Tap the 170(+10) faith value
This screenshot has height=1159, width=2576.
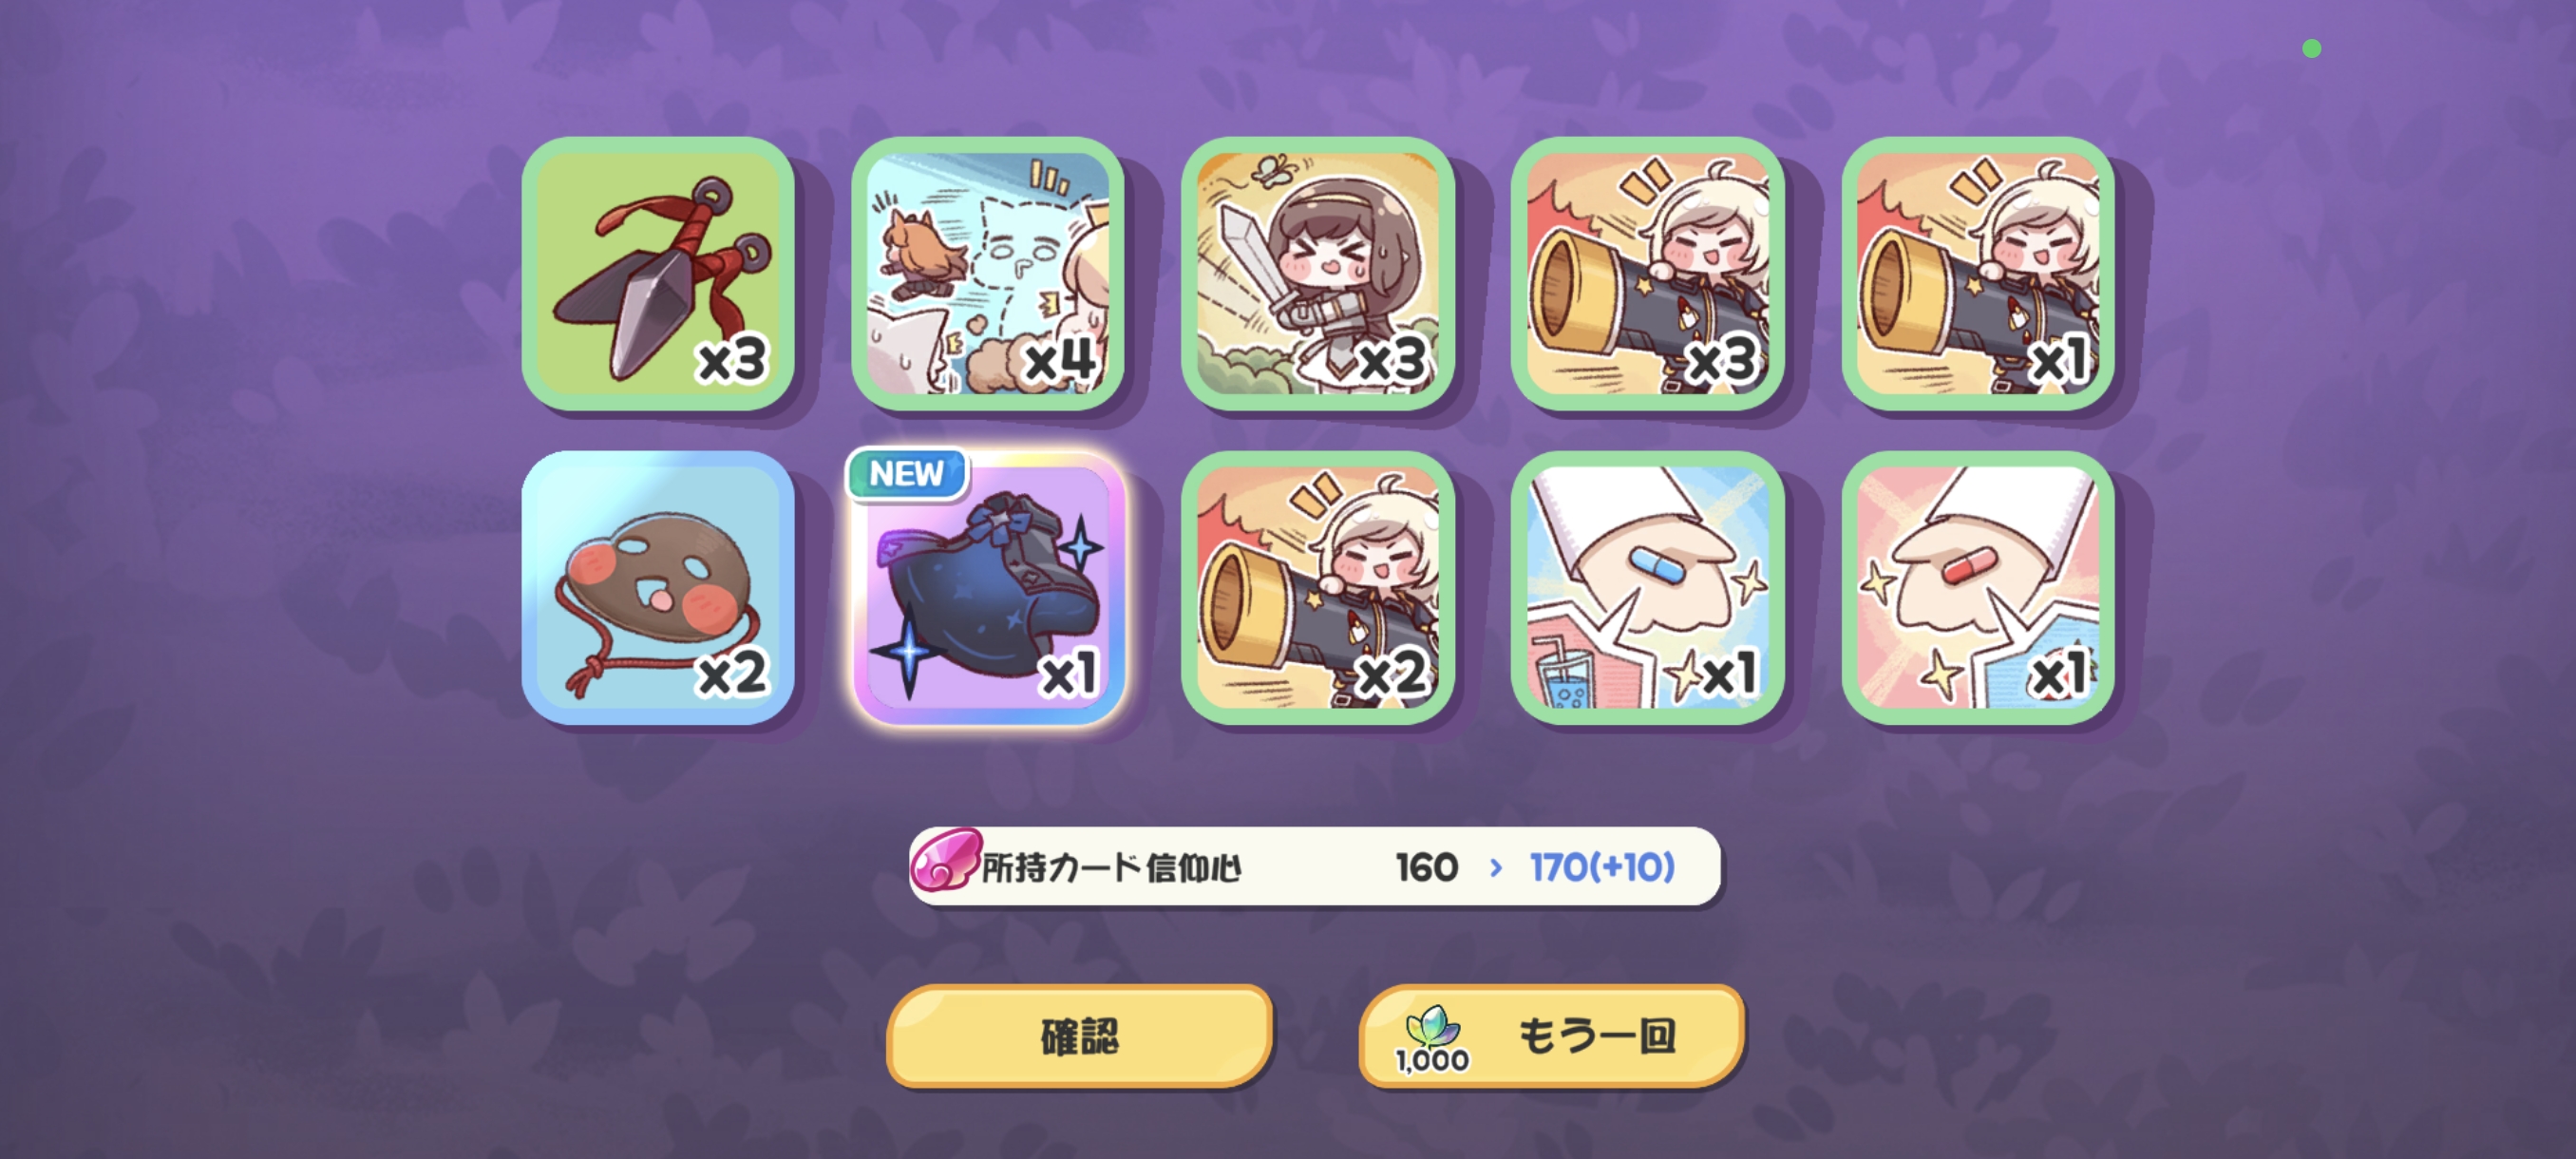1602,867
